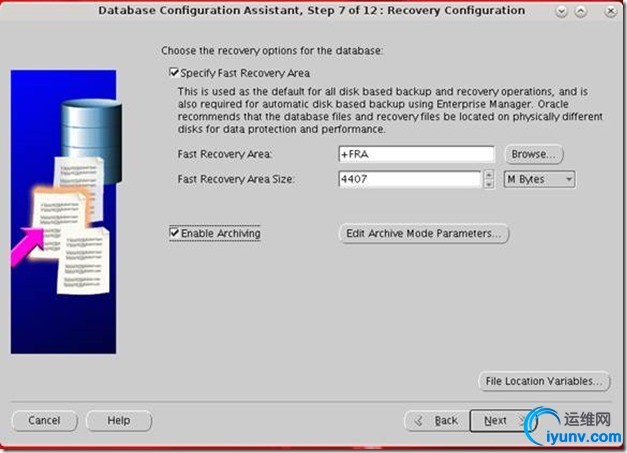The width and height of the screenshot is (627, 453).
Task: Open File Location Variables dialog
Action: [544, 381]
